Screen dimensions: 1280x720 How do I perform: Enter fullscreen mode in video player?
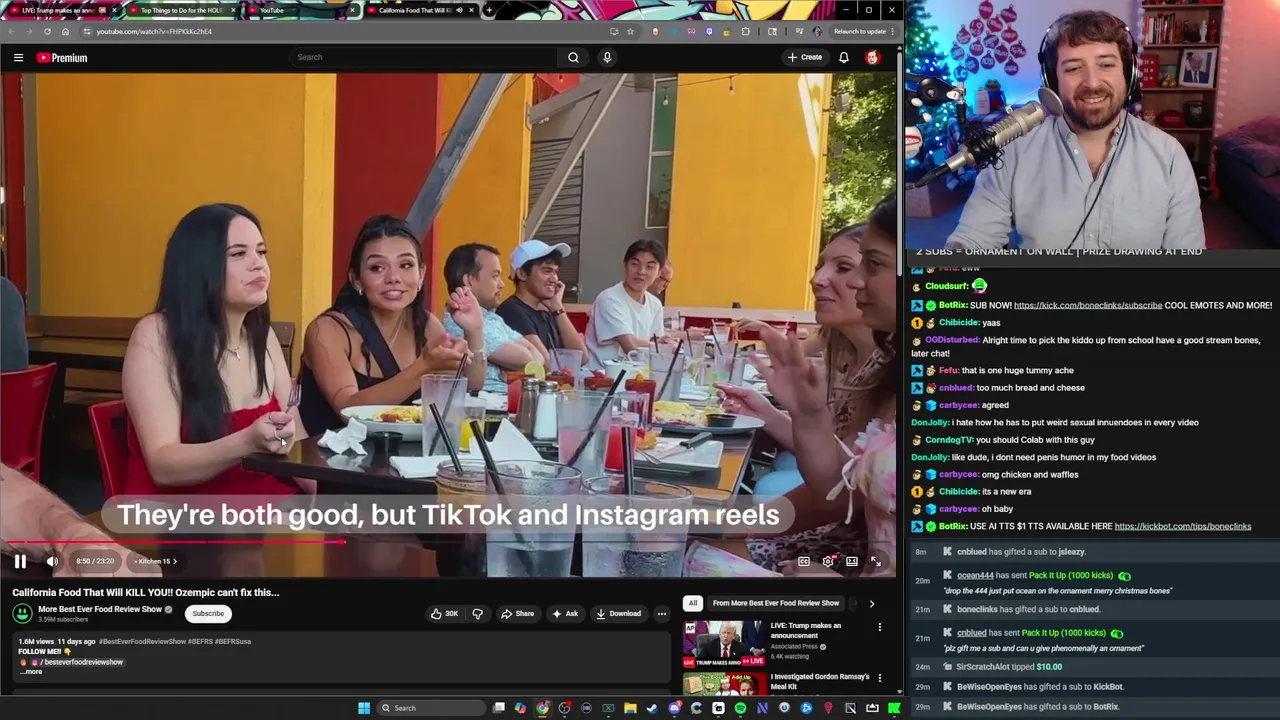coord(876,561)
